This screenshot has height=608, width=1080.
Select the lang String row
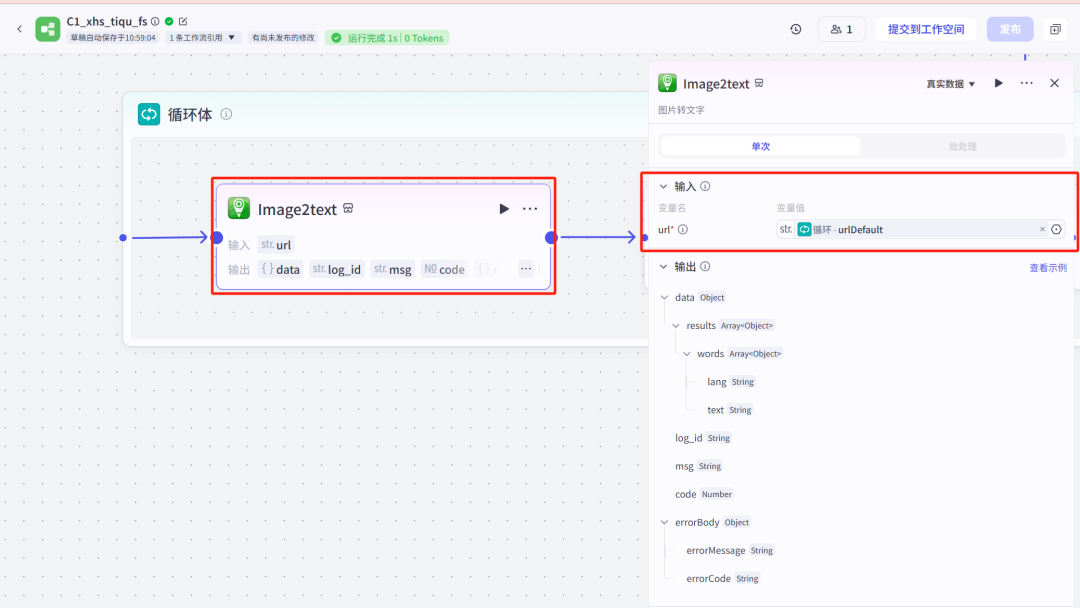(731, 381)
